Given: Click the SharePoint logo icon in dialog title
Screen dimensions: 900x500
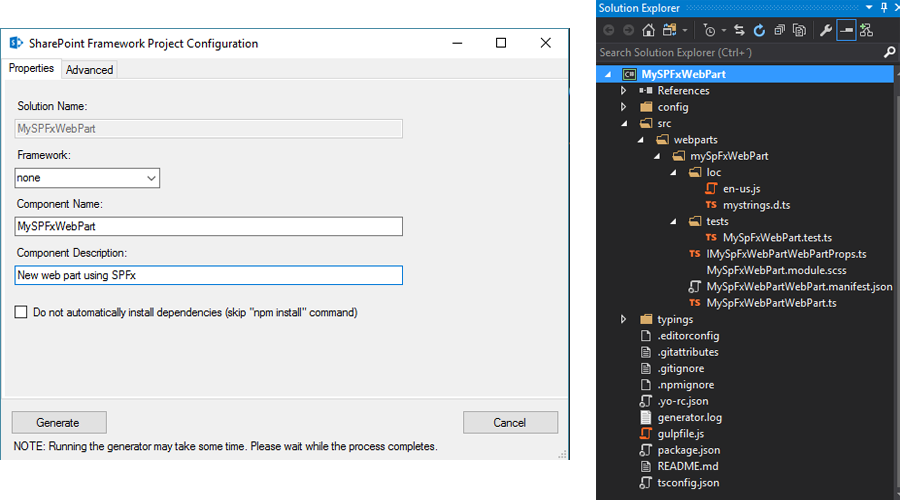Looking at the screenshot, I should 16,43.
